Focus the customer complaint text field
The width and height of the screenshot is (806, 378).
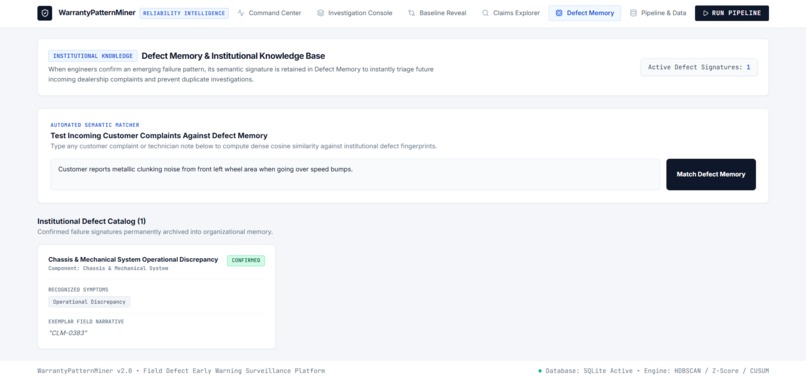coord(355,174)
